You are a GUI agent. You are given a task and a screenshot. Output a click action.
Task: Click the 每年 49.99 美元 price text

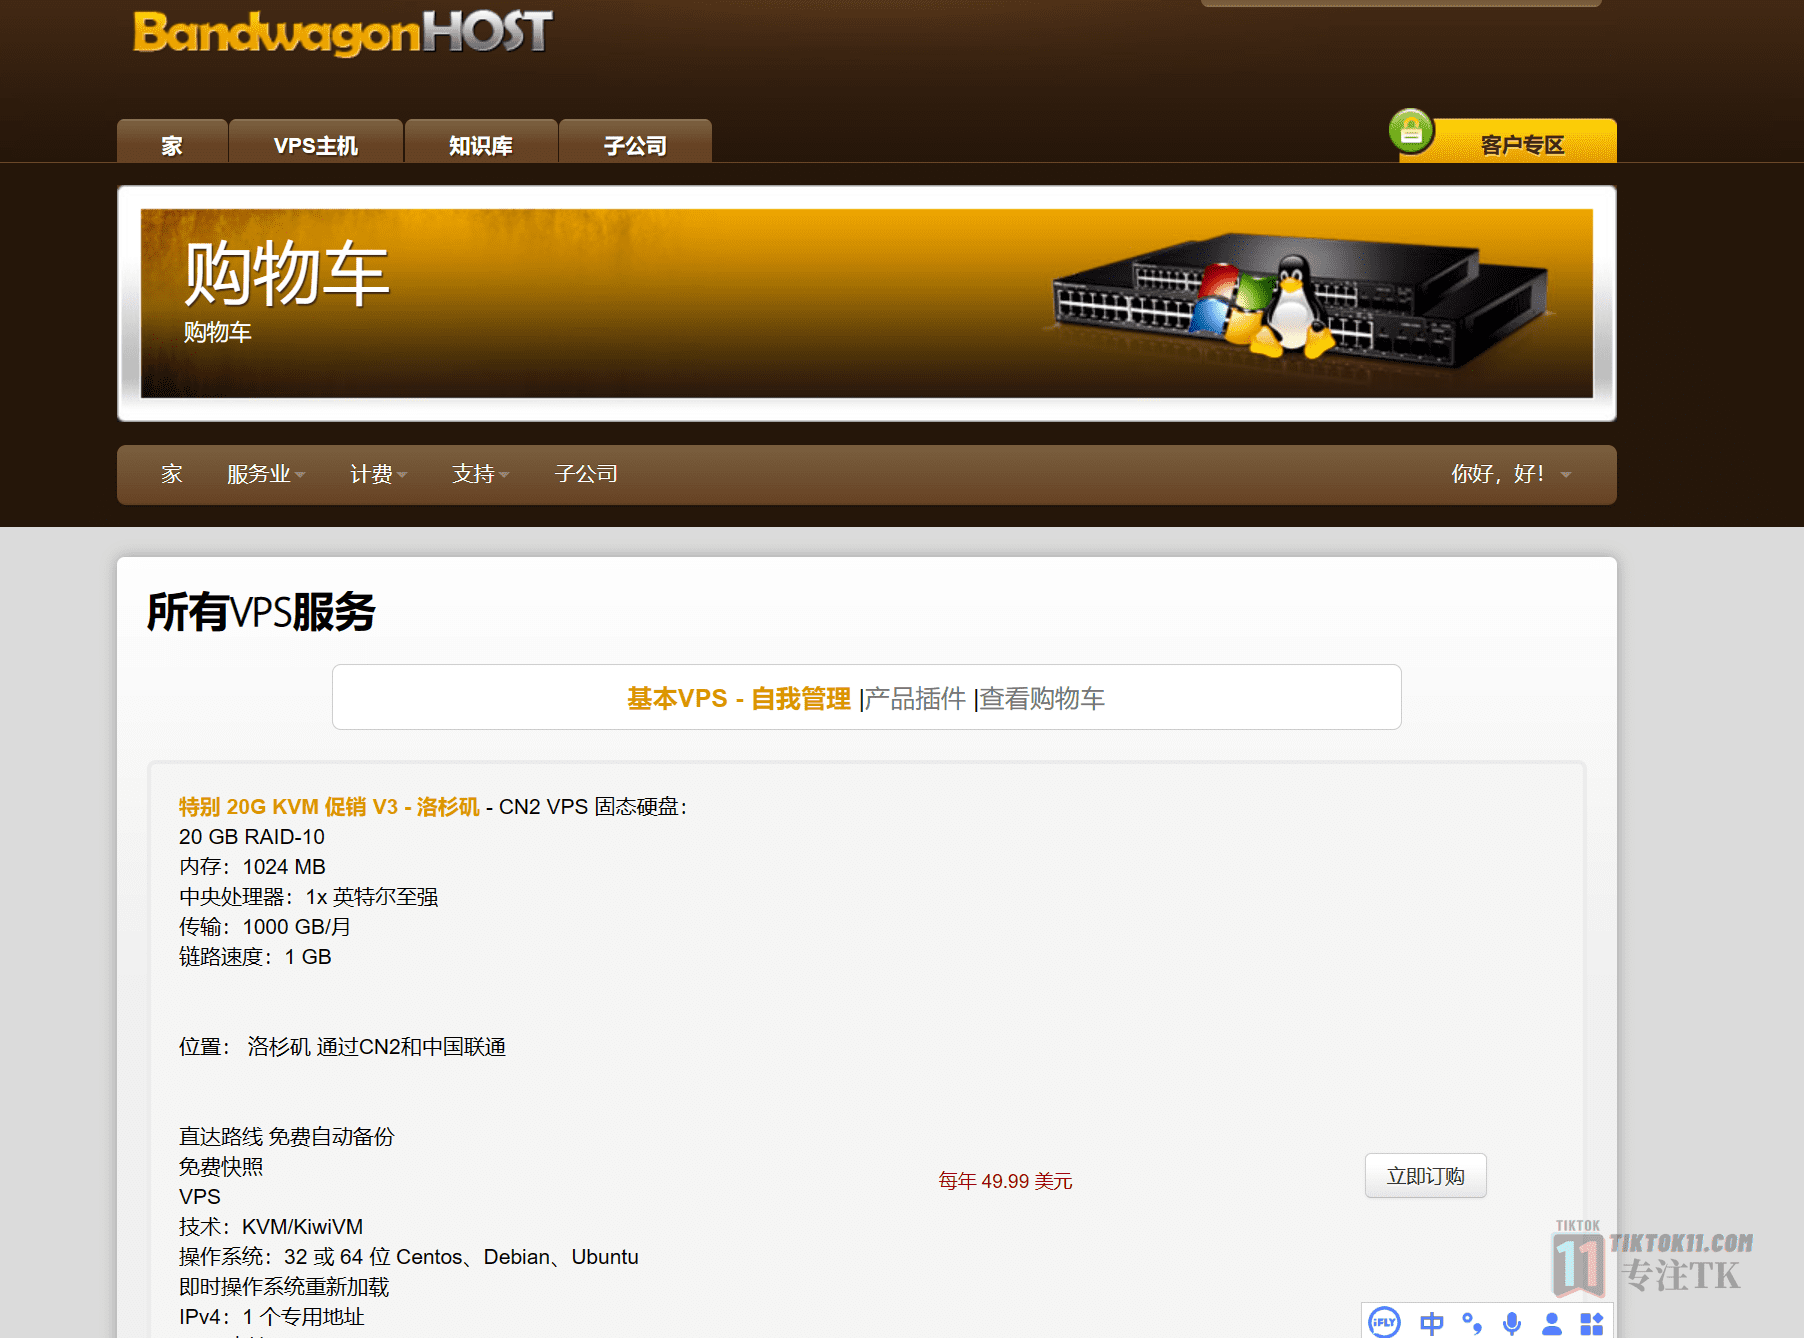[x=1005, y=1181]
